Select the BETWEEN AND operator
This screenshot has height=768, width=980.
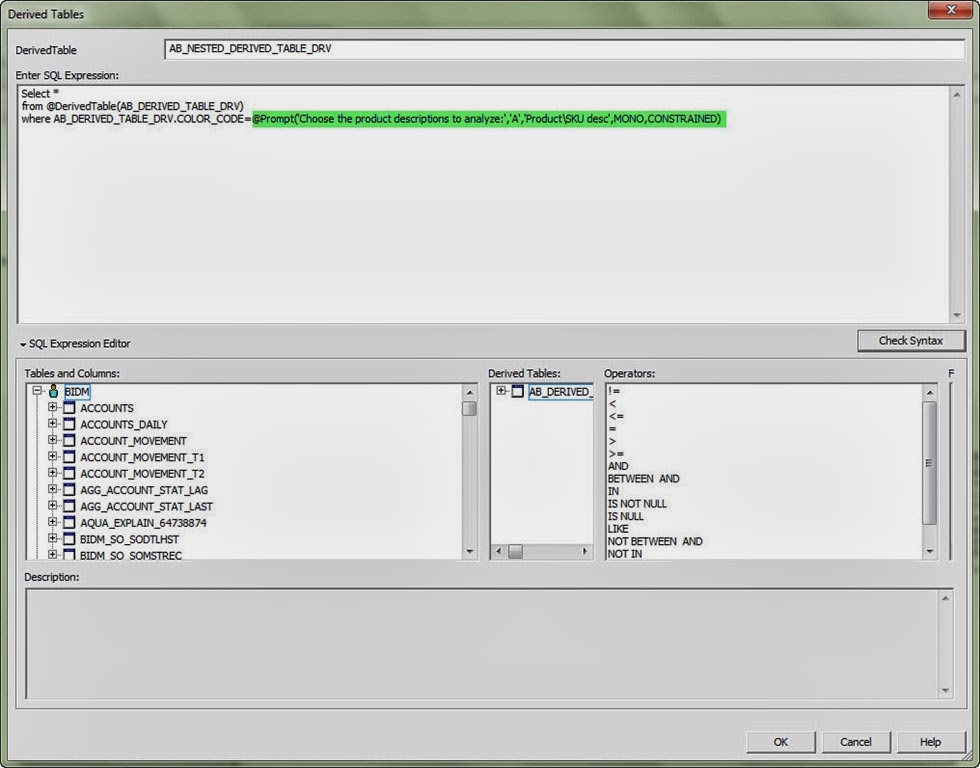click(x=643, y=479)
